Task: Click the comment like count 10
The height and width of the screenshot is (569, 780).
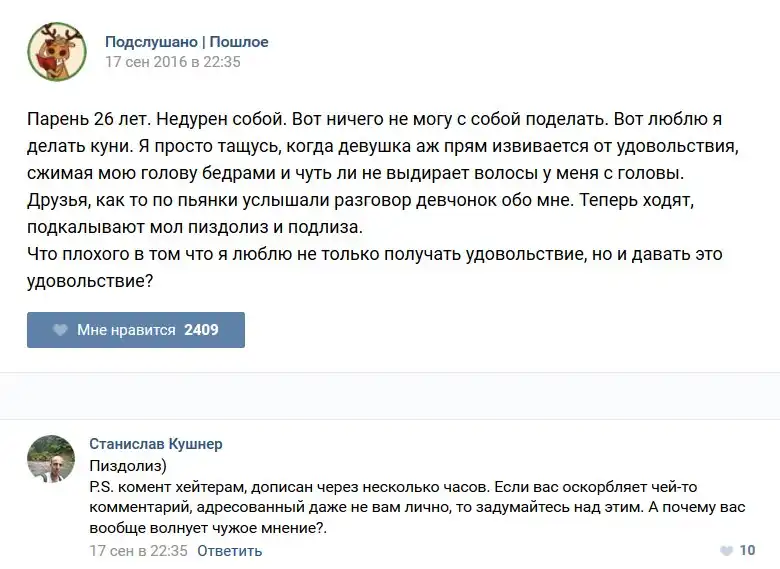Action: [747, 551]
